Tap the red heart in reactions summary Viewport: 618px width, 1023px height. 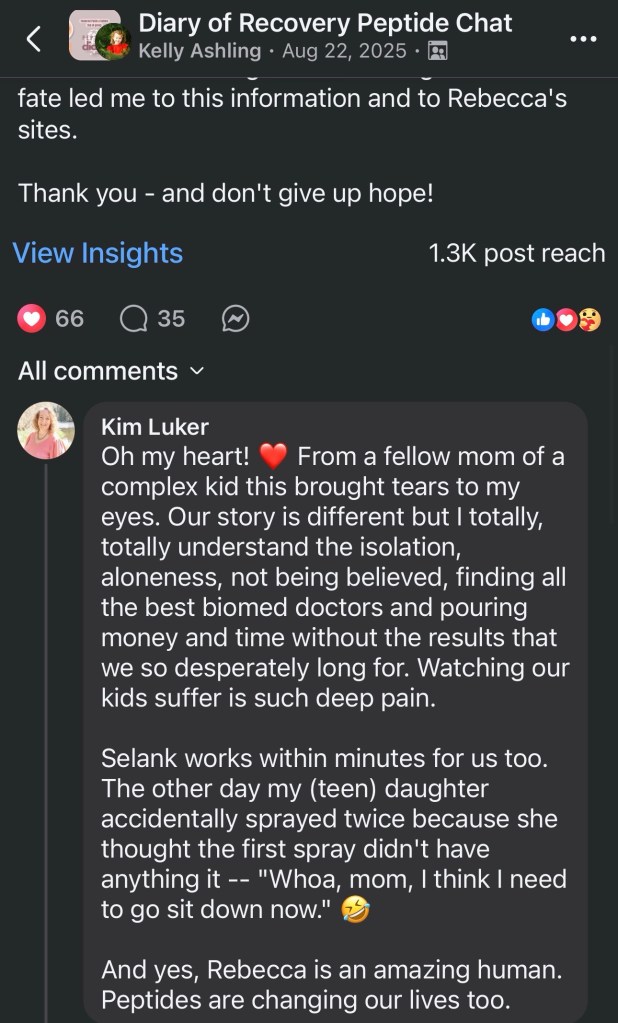coord(567,320)
